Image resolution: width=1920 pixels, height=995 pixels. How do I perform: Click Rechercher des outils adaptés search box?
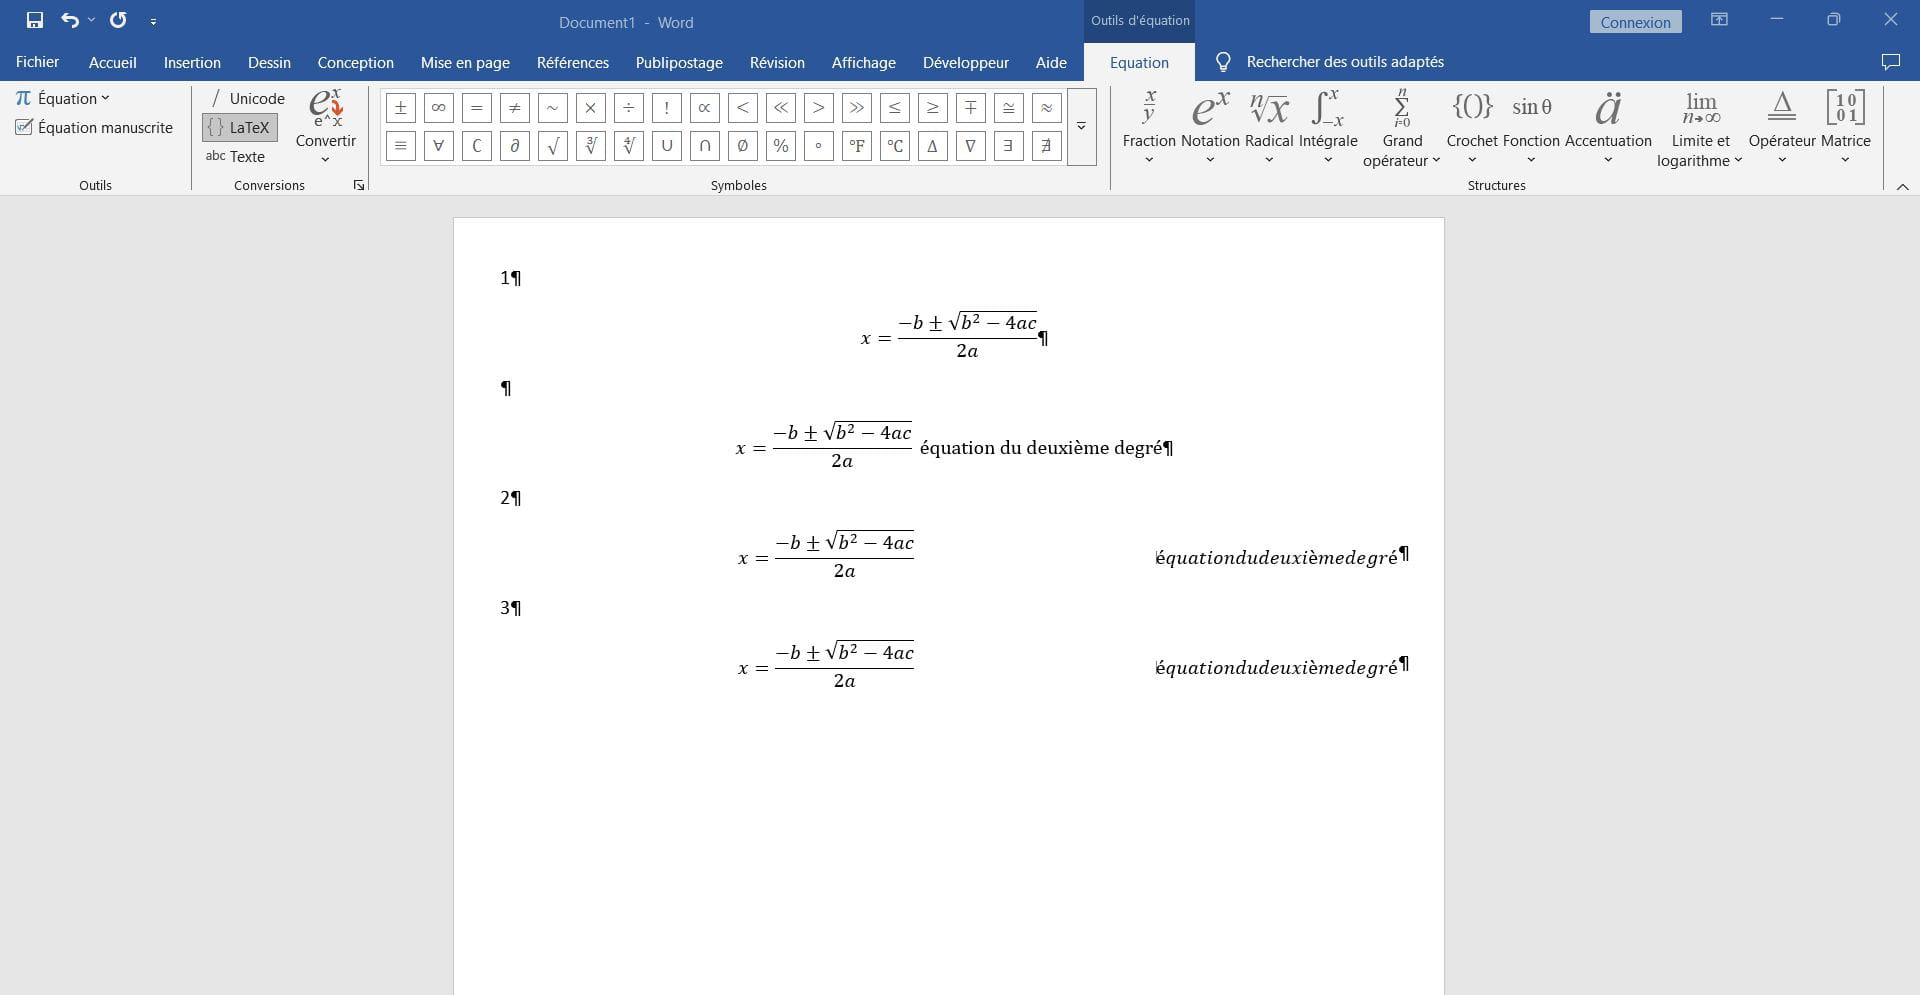coord(1330,62)
